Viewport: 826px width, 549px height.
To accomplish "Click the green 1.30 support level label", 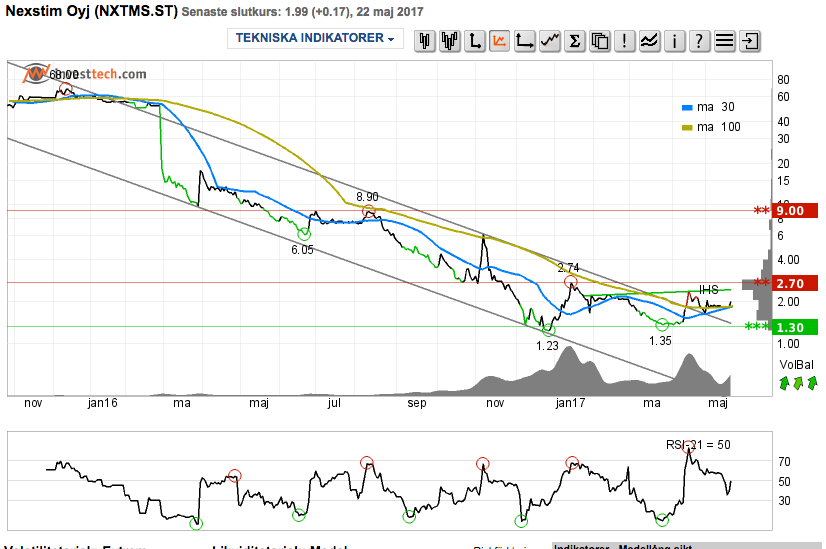I will [794, 328].
